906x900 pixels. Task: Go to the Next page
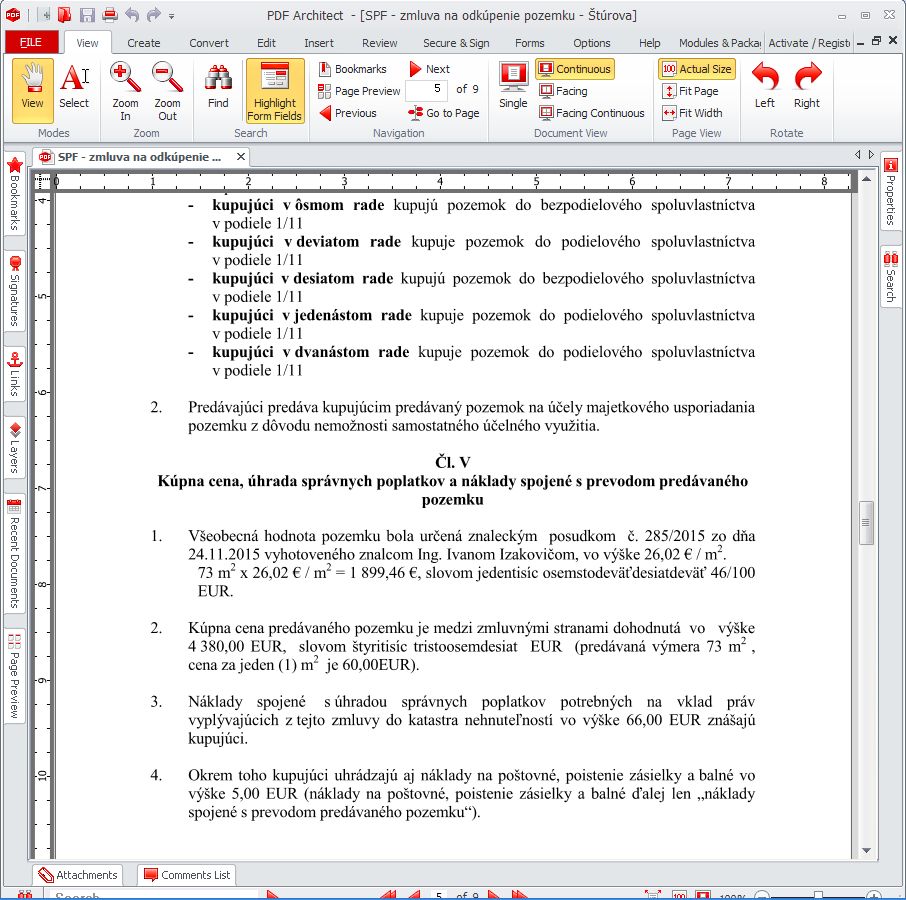click(429, 69)
